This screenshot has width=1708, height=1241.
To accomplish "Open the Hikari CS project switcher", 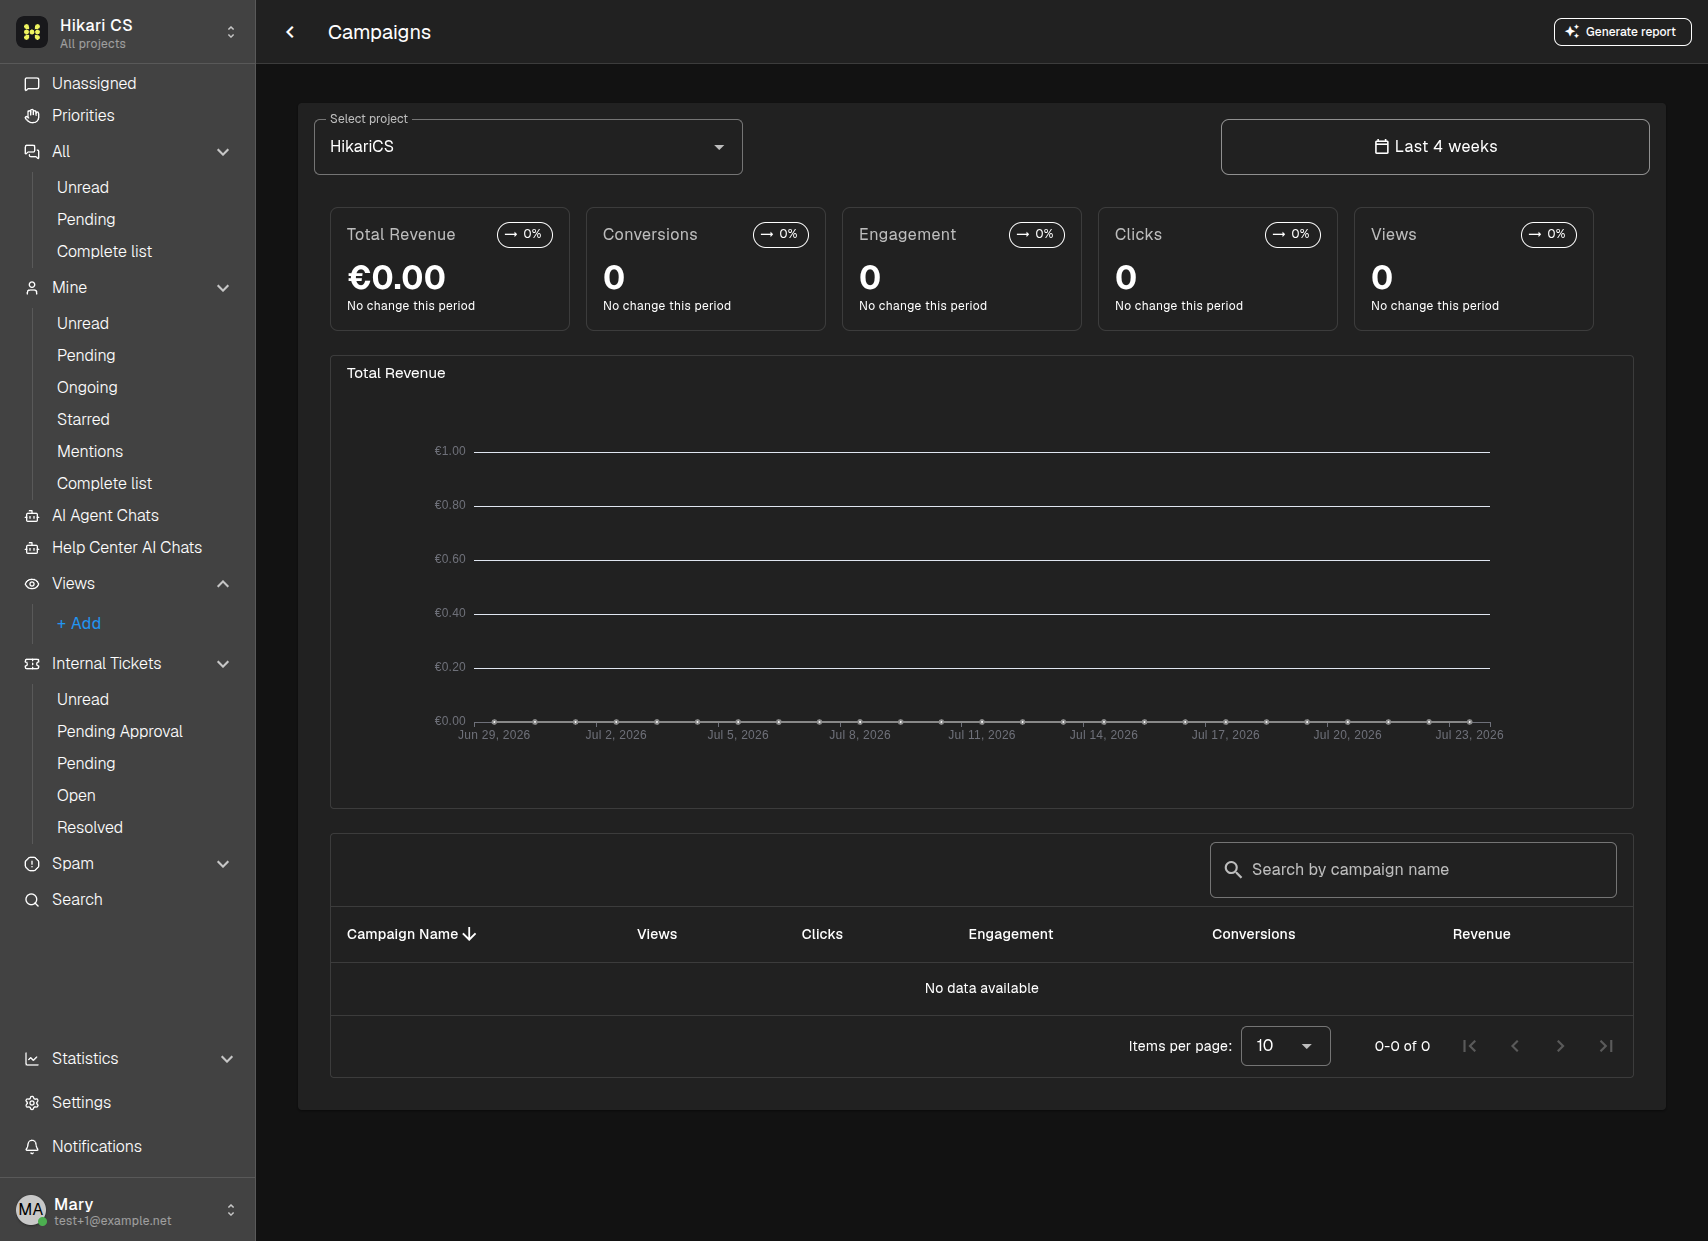I will pyautogui.click(x=231, y=32).
